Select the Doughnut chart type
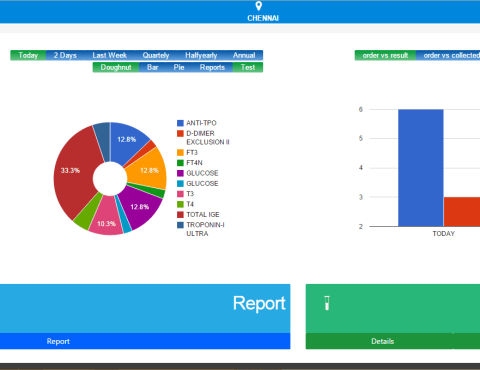480x370 pixels. click(x=116, y=67)
